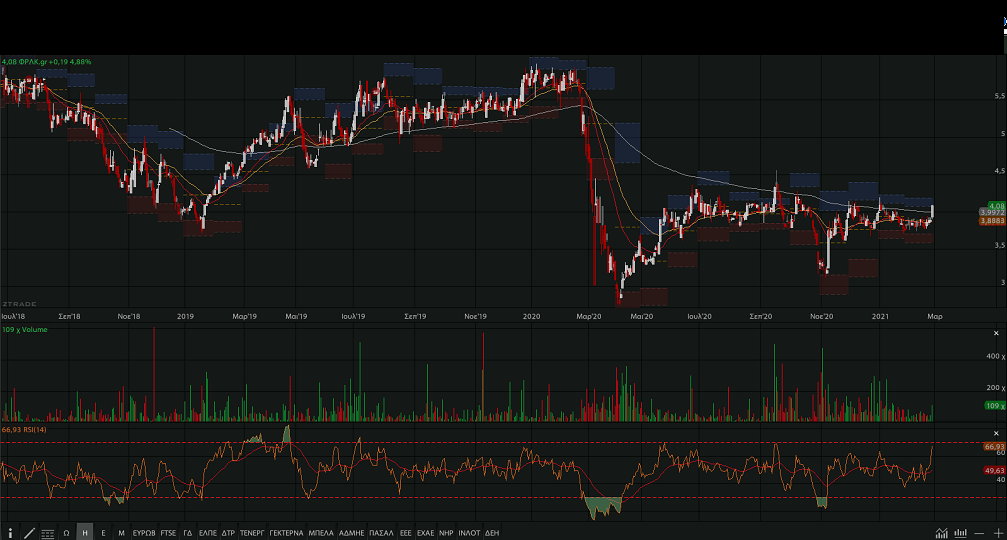Open the chart indicators icon

942,533
